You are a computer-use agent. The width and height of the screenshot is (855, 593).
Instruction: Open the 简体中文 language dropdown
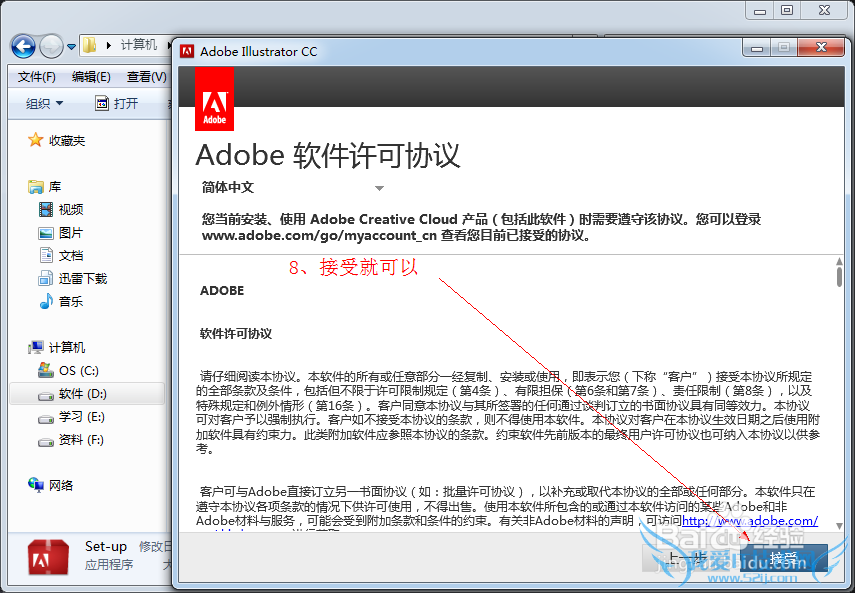(379, 188)
